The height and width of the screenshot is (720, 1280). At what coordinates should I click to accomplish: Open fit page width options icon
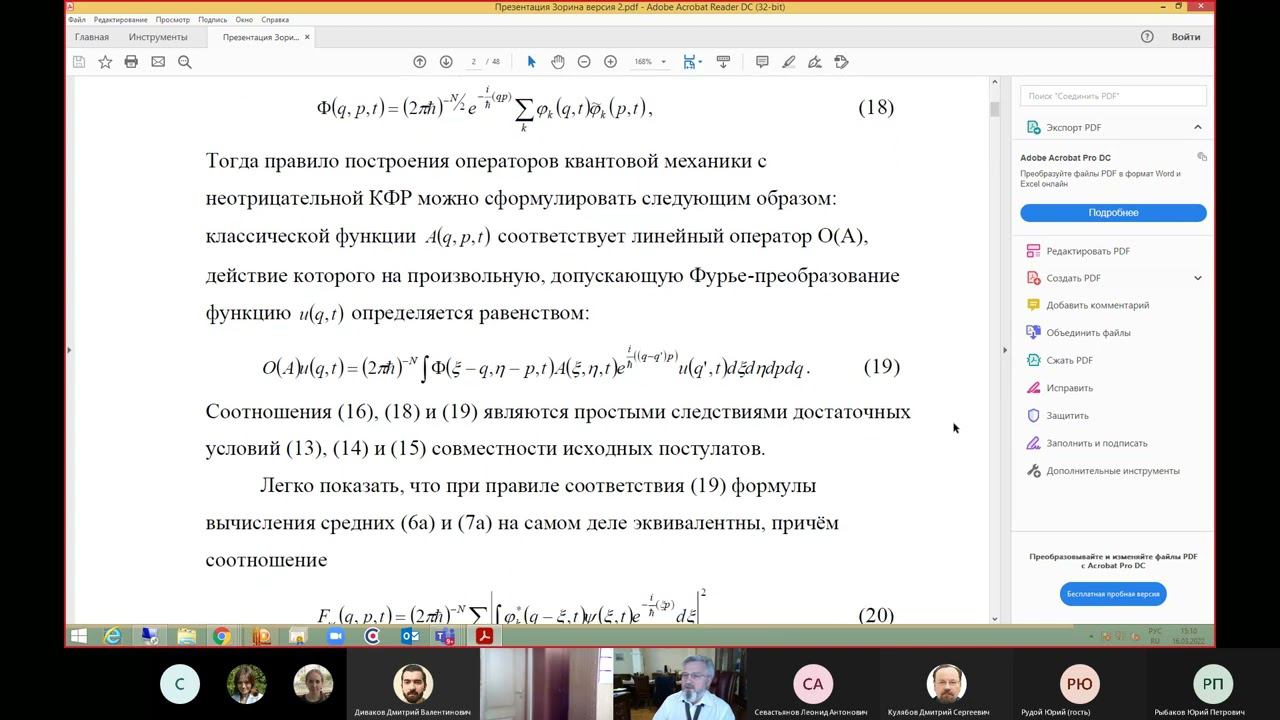click(x=692, y=62)
